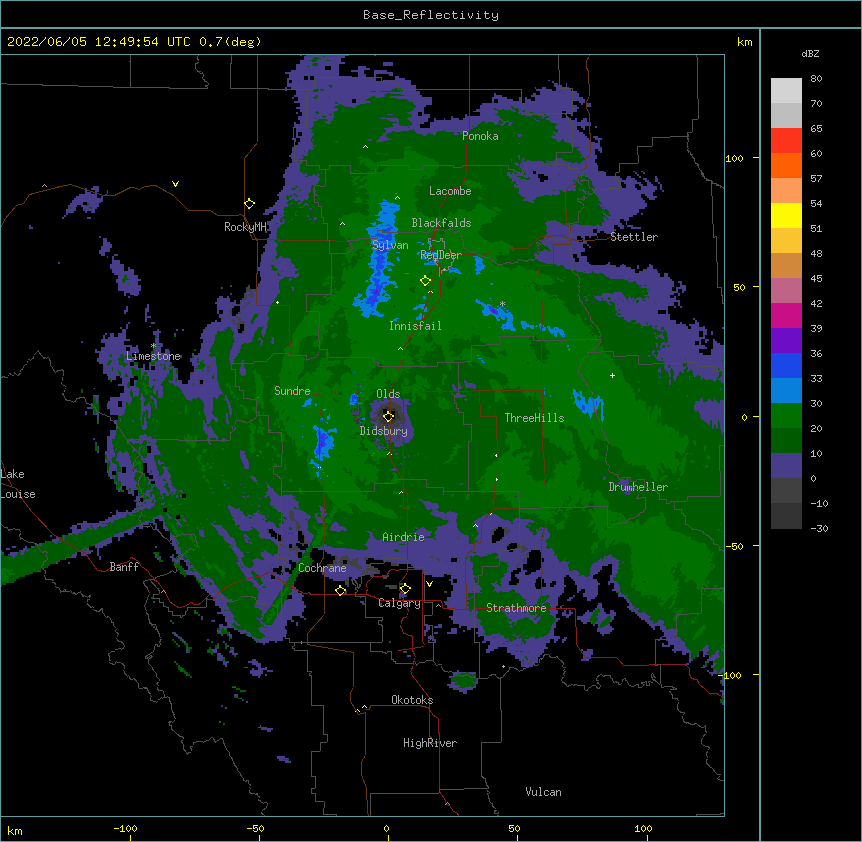Select the Limestone label
This screenshot has height=842, width=862.
[153, 356]
